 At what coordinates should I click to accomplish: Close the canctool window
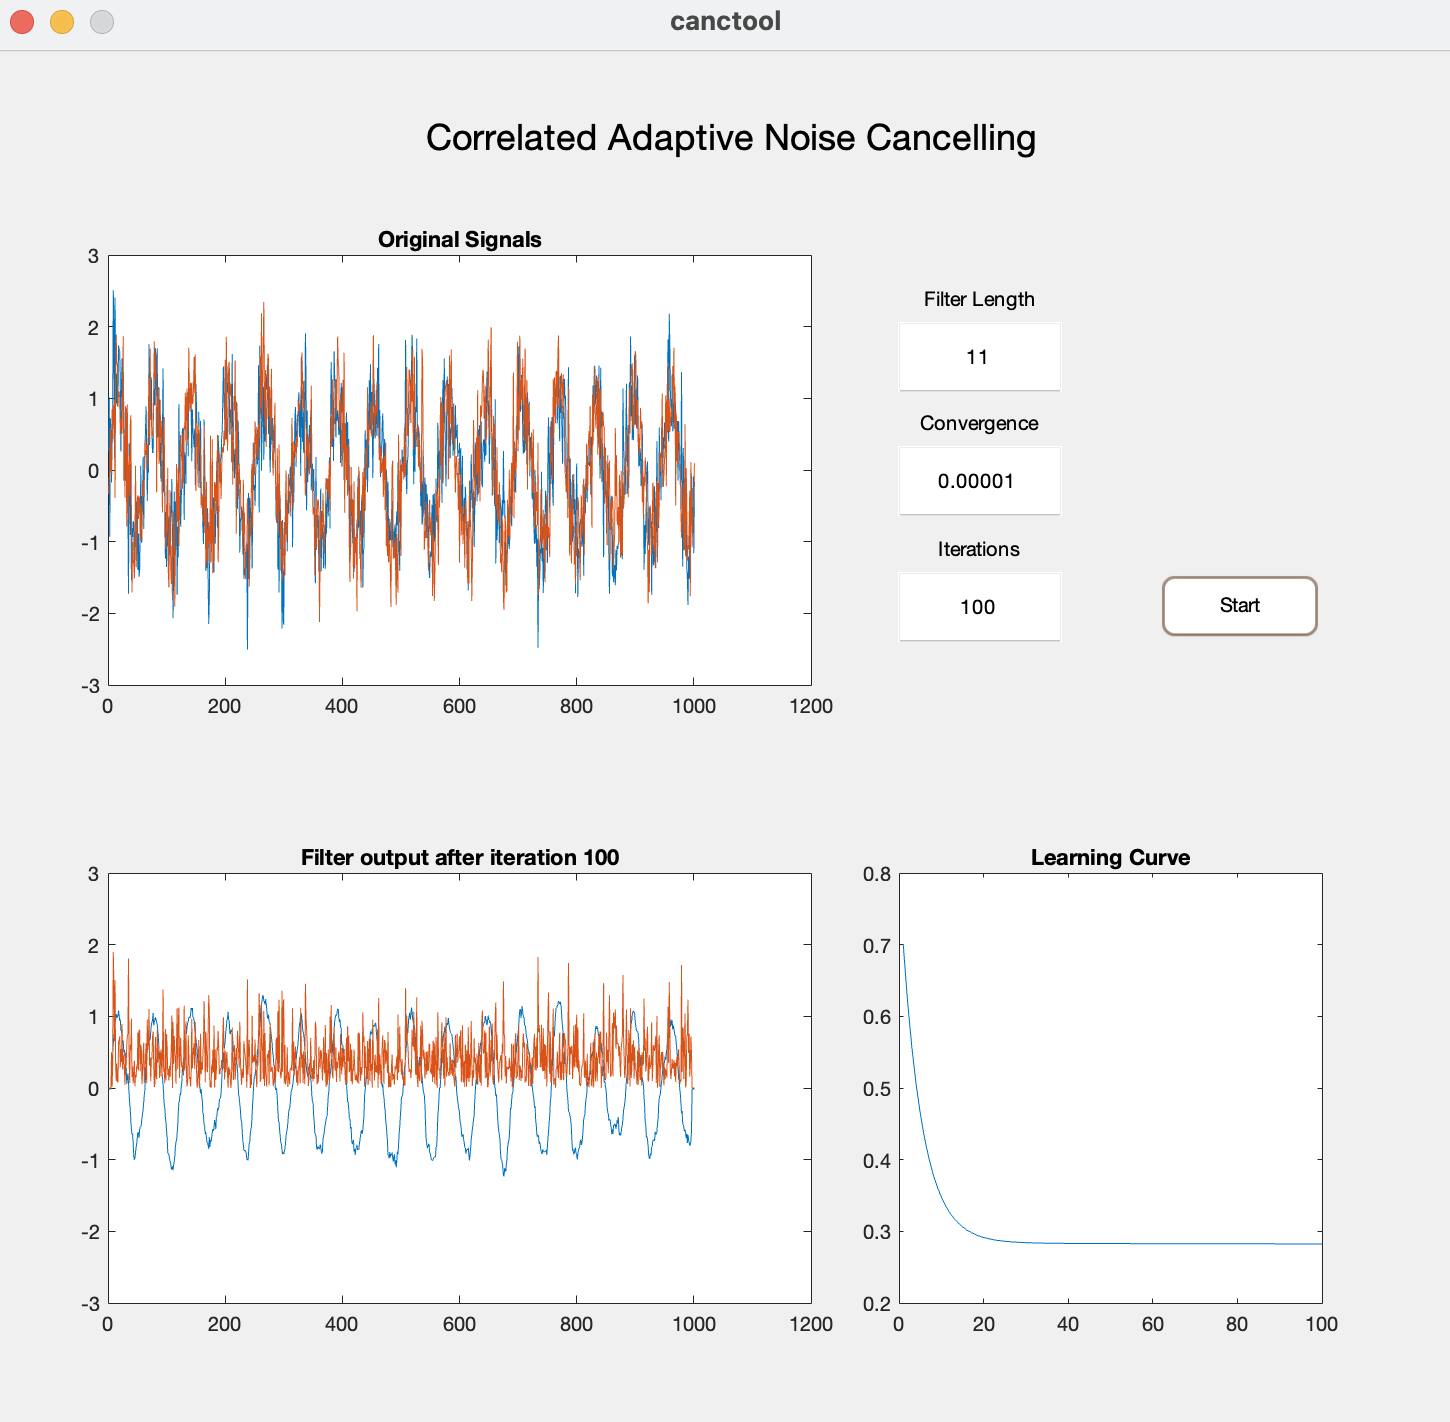[22, 21]
